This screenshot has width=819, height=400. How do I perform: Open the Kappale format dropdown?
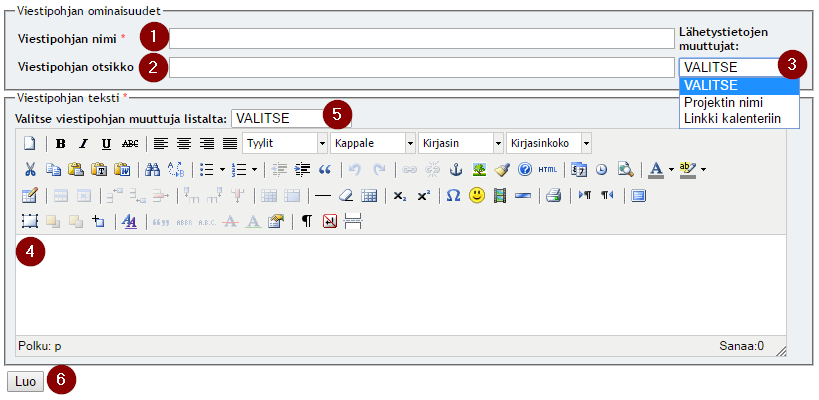coord(372,143)
